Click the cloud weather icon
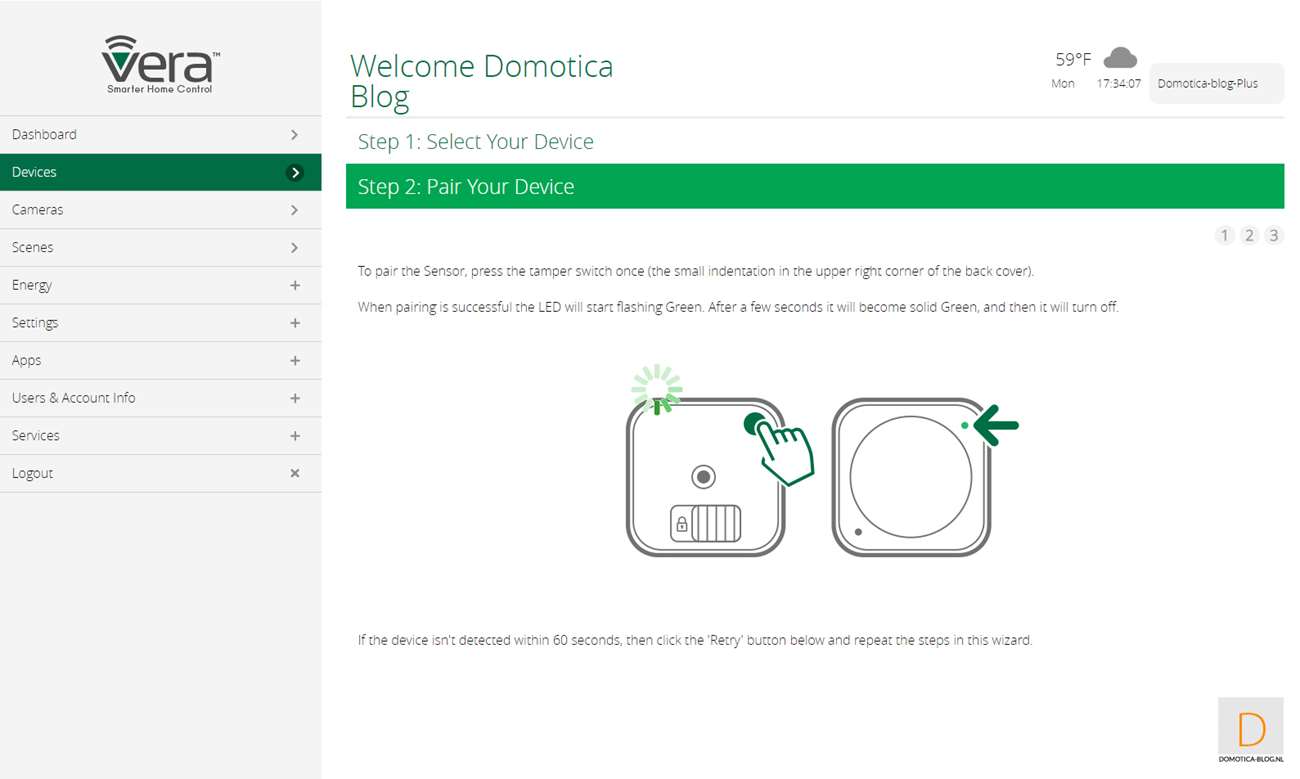1300x779 pixels. click(1119, 58)
